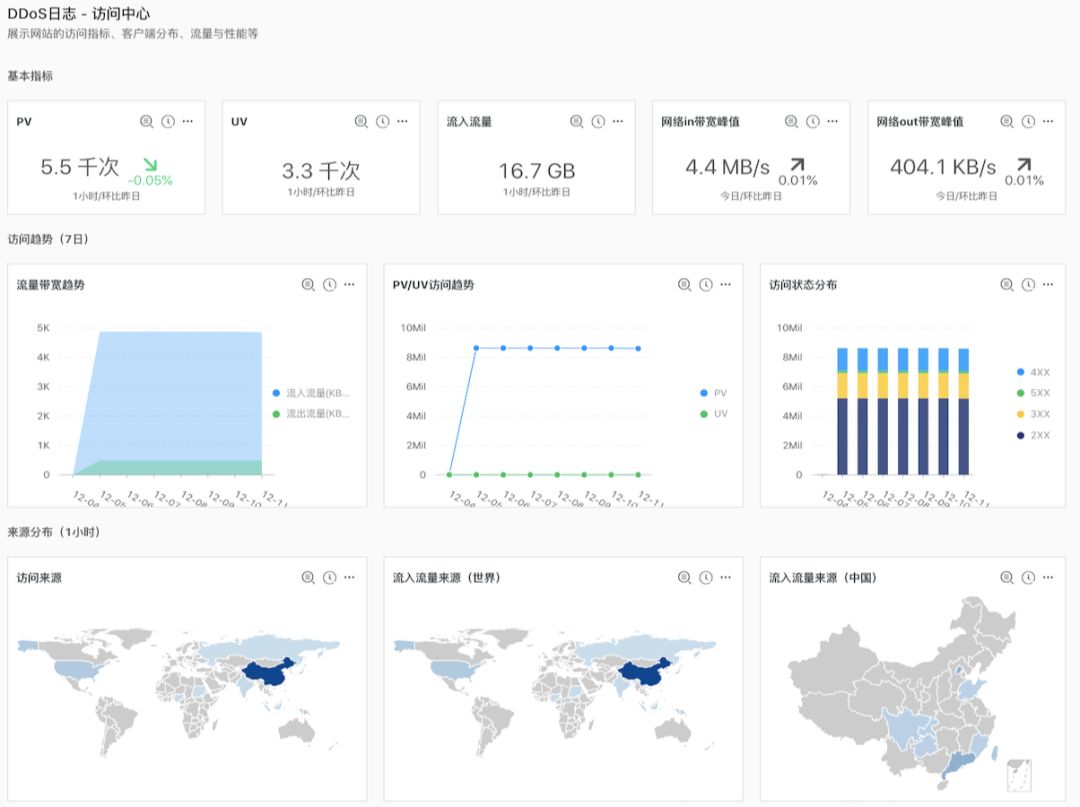The width and height of the screenshot is (1080, 807).
Task: Click the magnifier icon on 流入流量 card
Action: click(577, 121)
